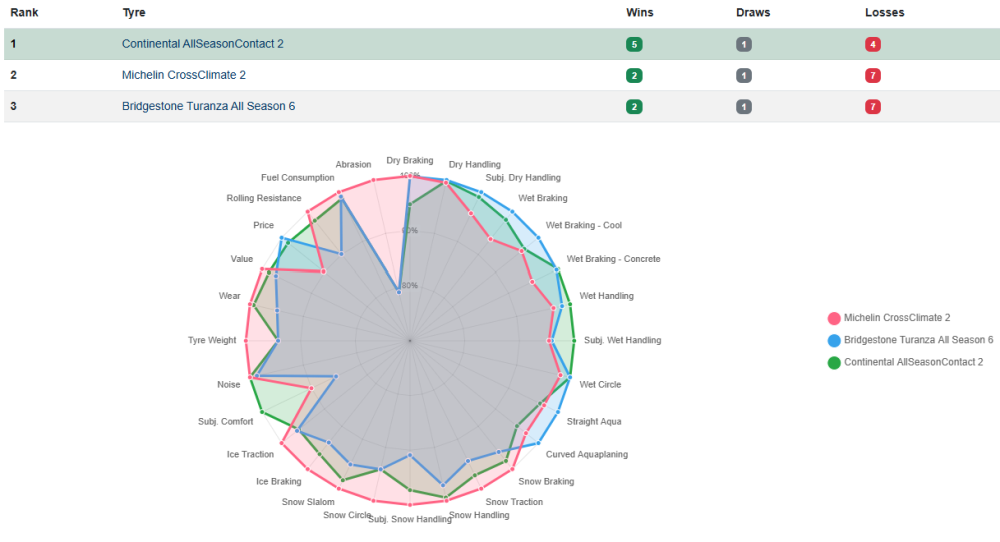Click the Wet Braking - Concrete label
This screenshot has width=1000, height=542.
click(x=614, y=259)
